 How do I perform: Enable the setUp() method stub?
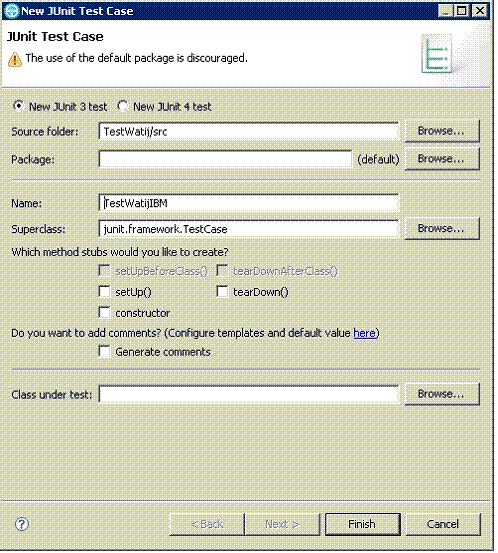(x=104, y=292)
